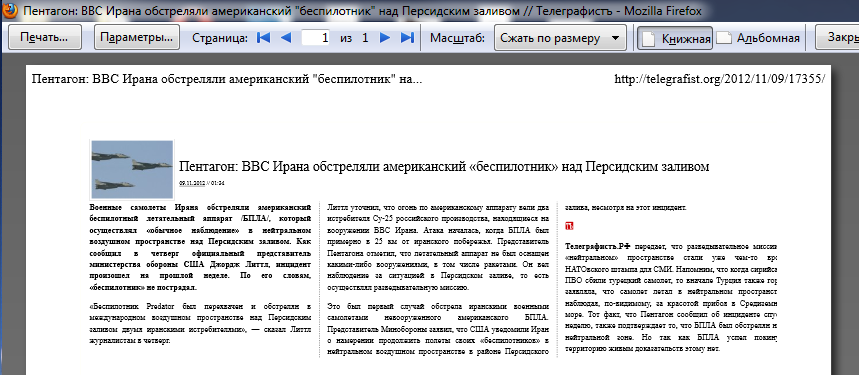859x375 pixels.
Task: Click the article date 09.11.2012
Action: click(192, 183)
